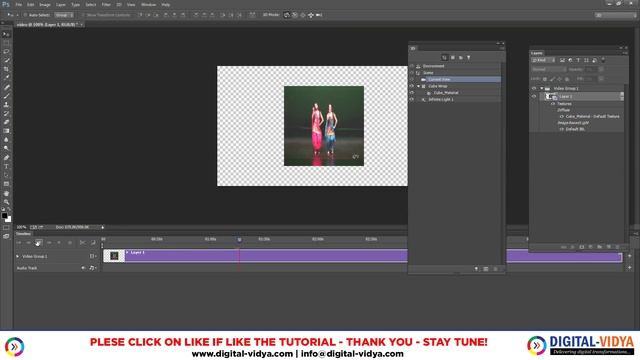Image resolution: width=640 pixels, height=360 pixels.
Task: Select the Move tool
Action: point(6,34)
